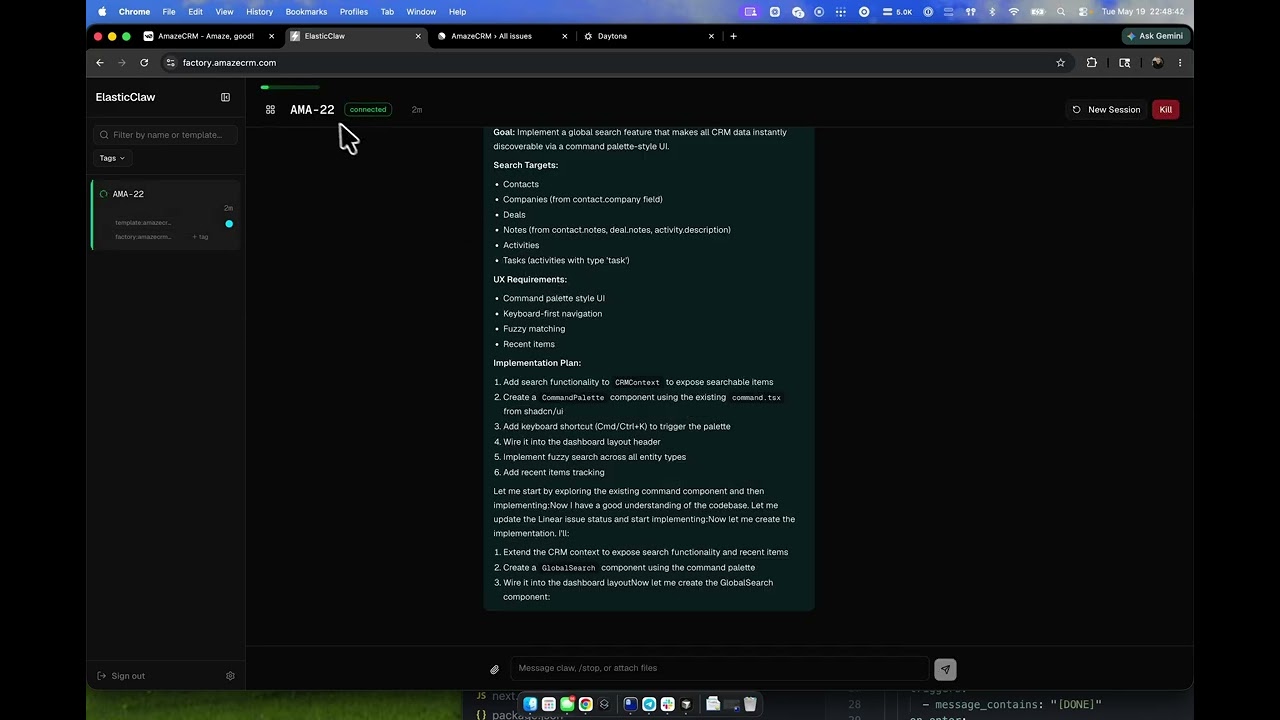Open the Window menu
The height and width of the screenshot is (720, 1280).
[x=421, y=12]
